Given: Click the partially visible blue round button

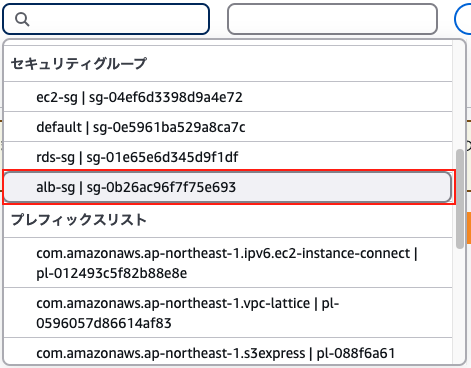Looking at the screenshot, I should tap(463, 19).
